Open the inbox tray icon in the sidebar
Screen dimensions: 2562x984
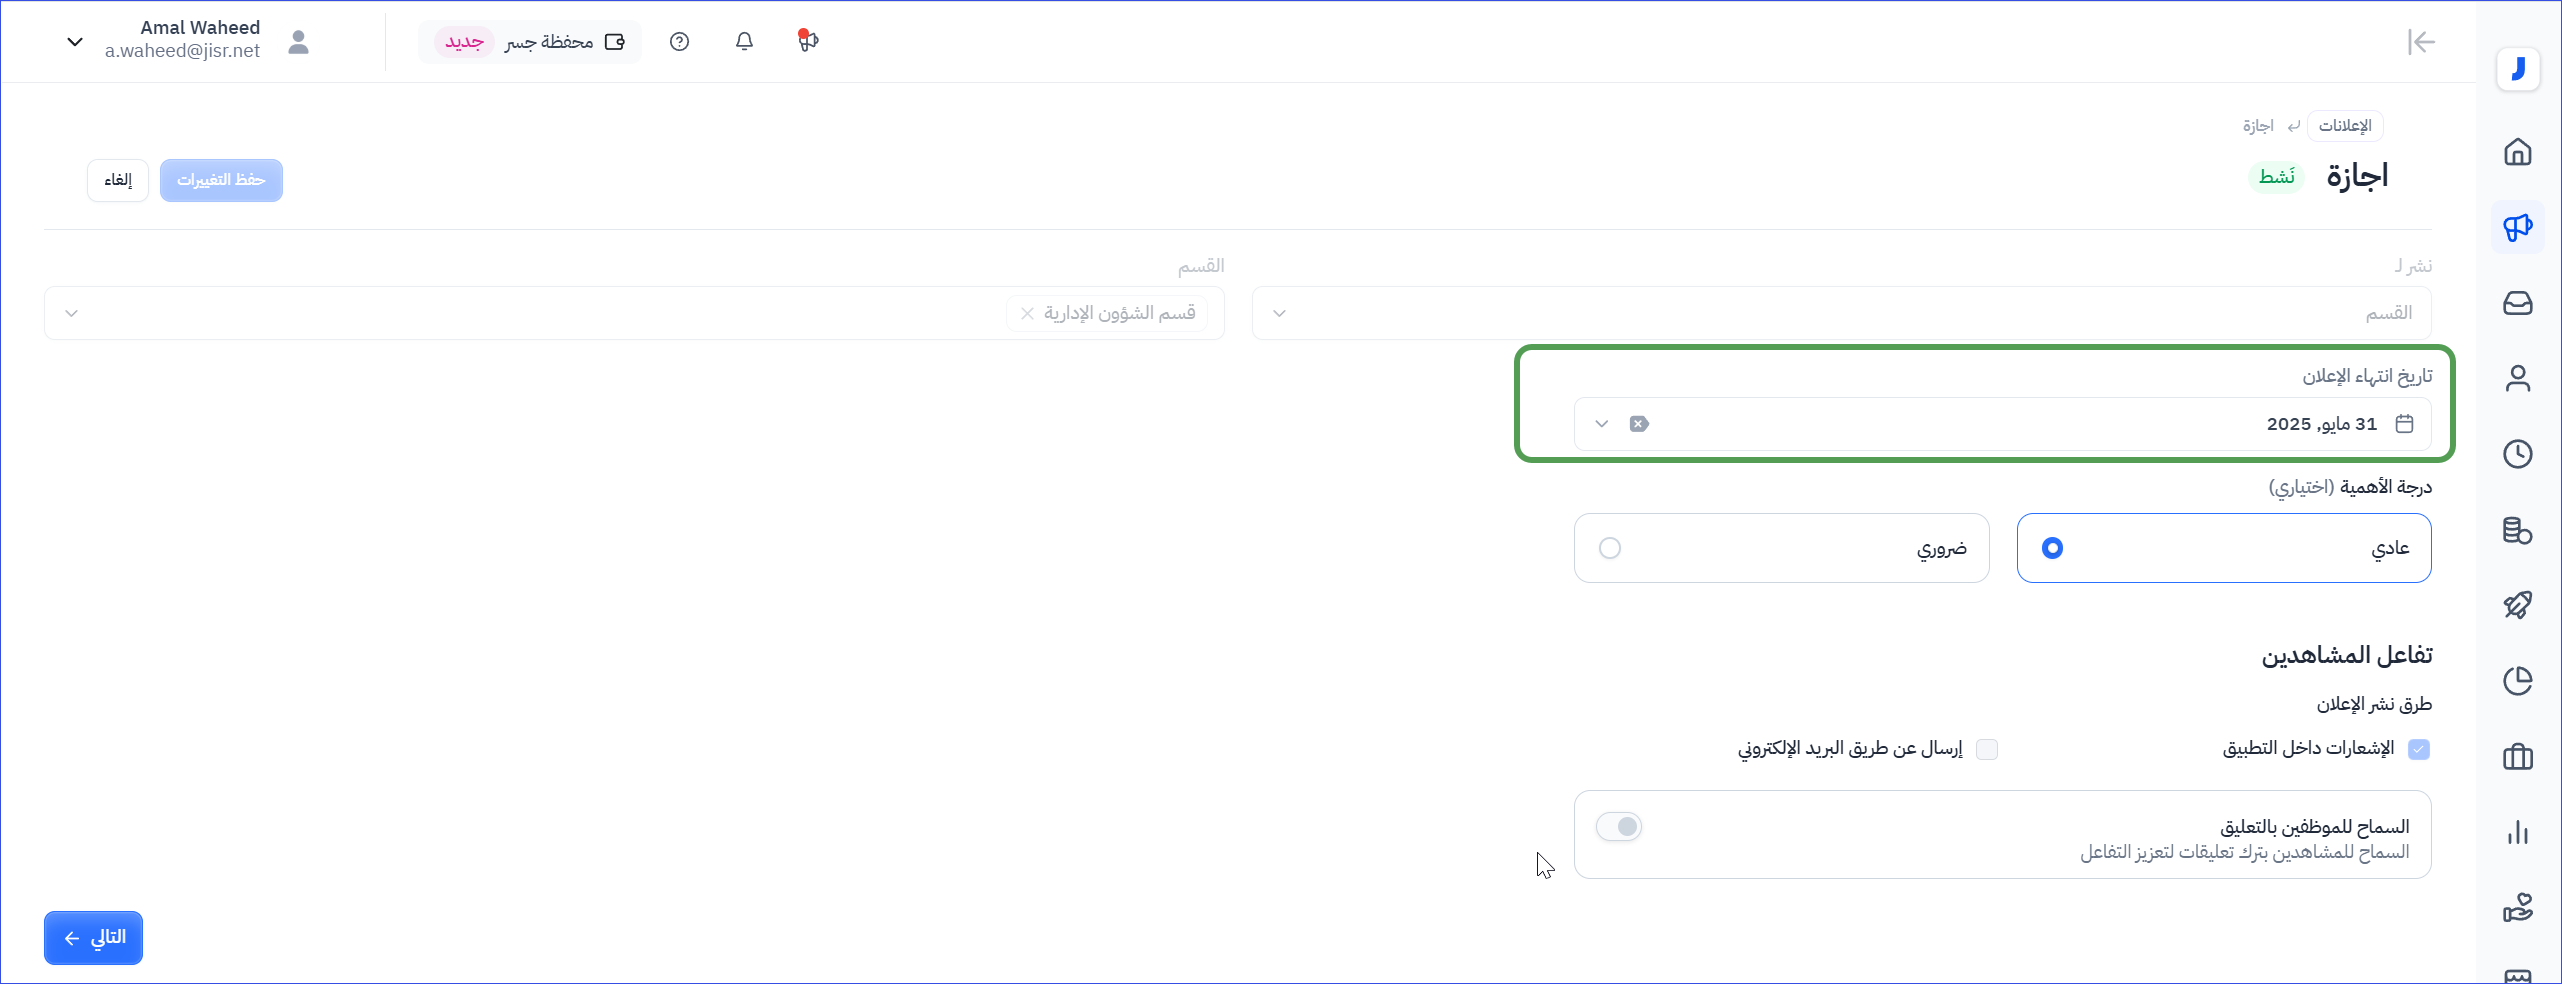pos(2517,303)
